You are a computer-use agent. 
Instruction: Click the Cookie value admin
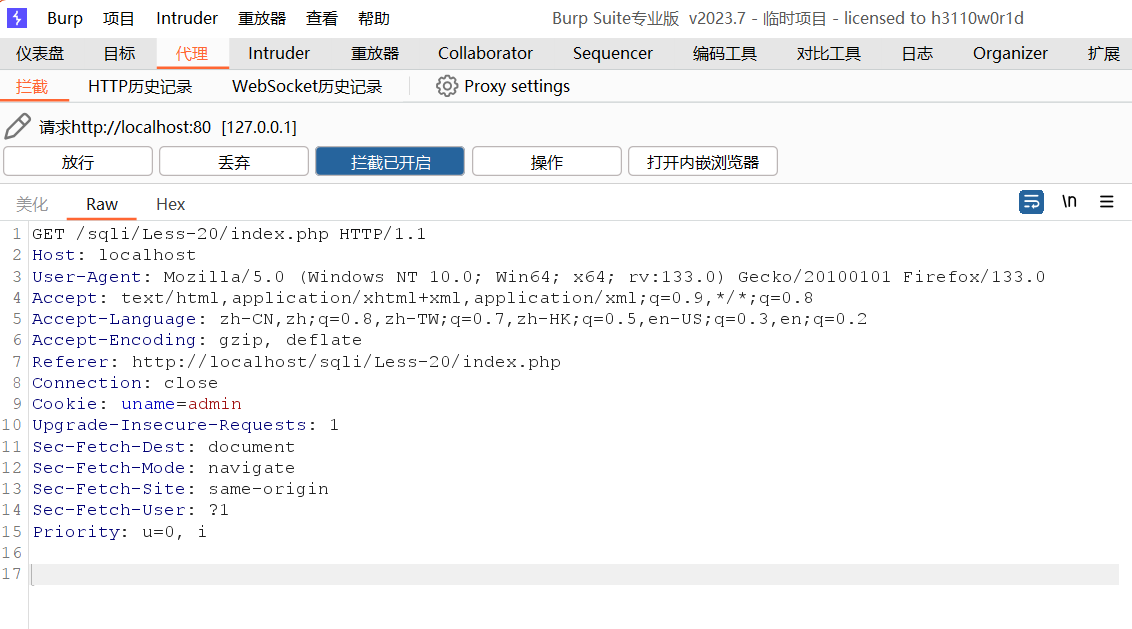coord(214,404)
